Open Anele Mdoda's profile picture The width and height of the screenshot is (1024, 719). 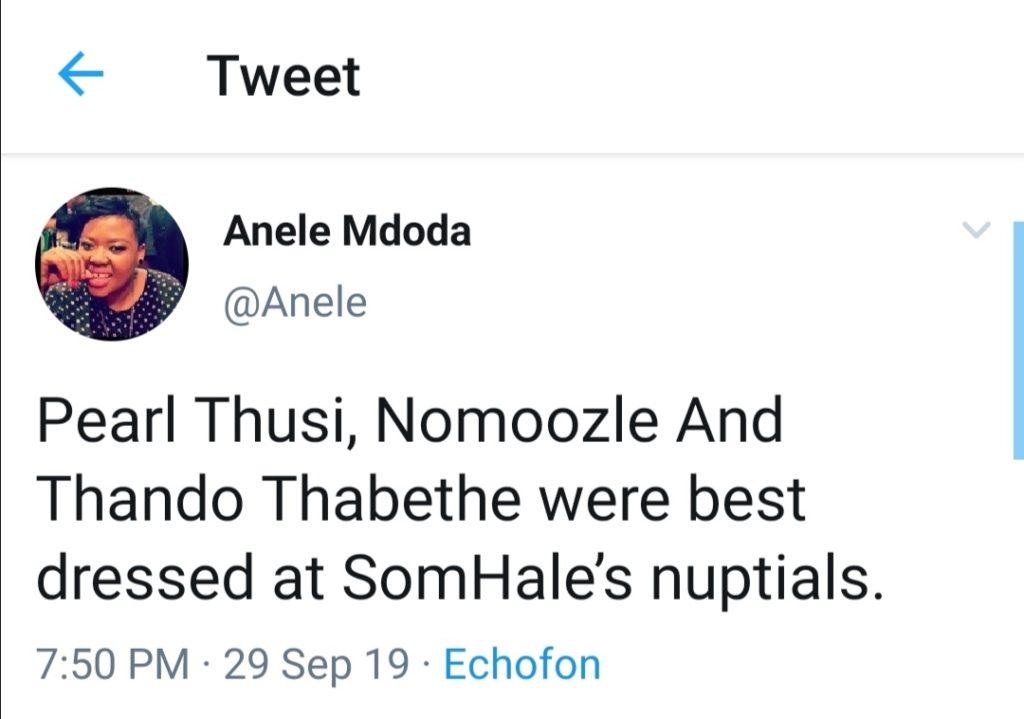(112, 264)
